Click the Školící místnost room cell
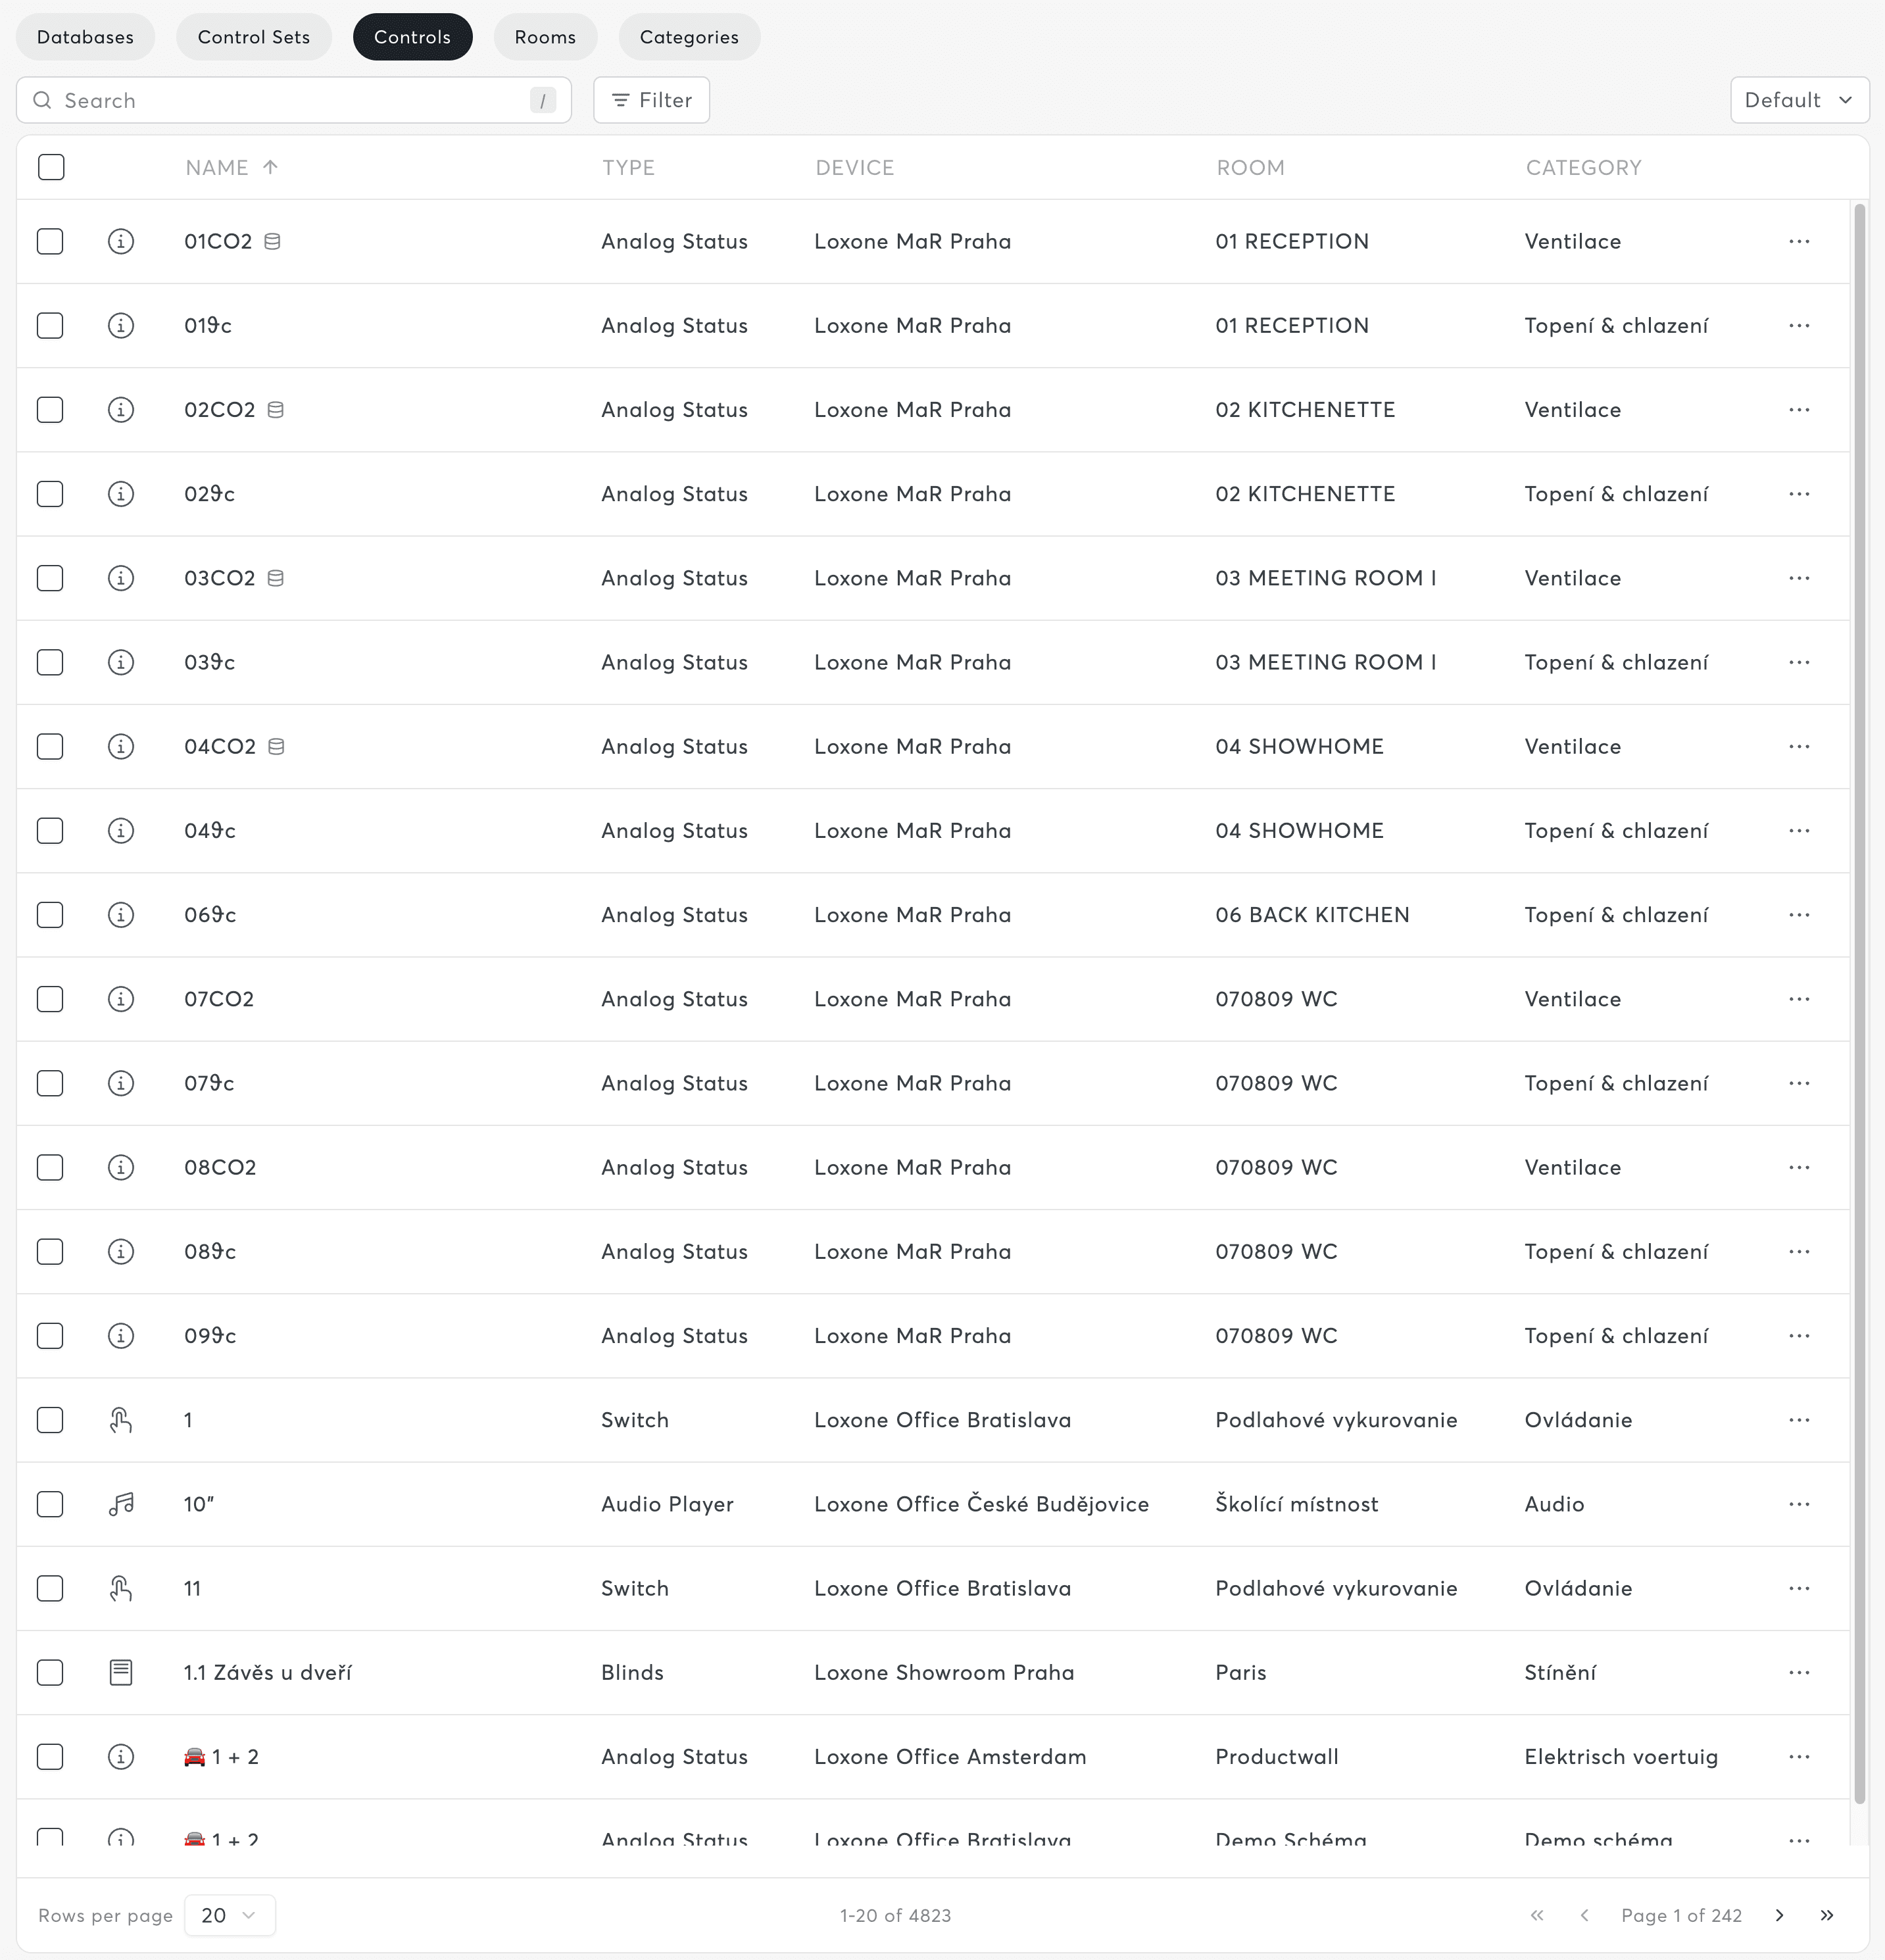1885x1960 pixels. pos(1296,1504)
